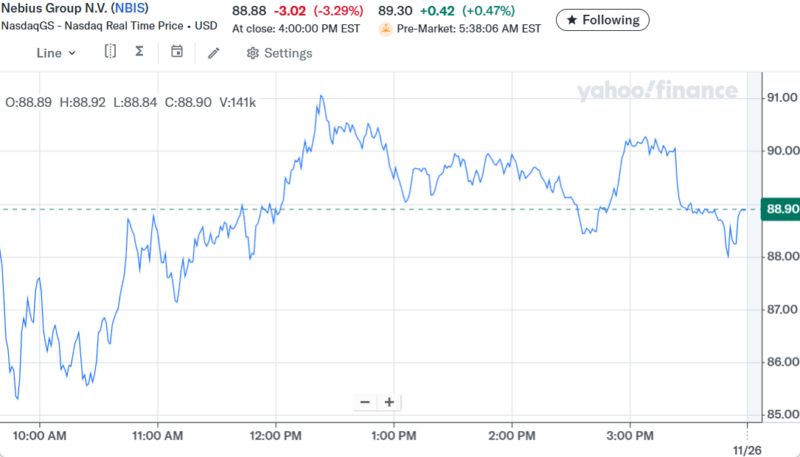Open the indicators sigma icon
Image resolution: width=800 pixels, height=457 pixels.
pos(139,52)
